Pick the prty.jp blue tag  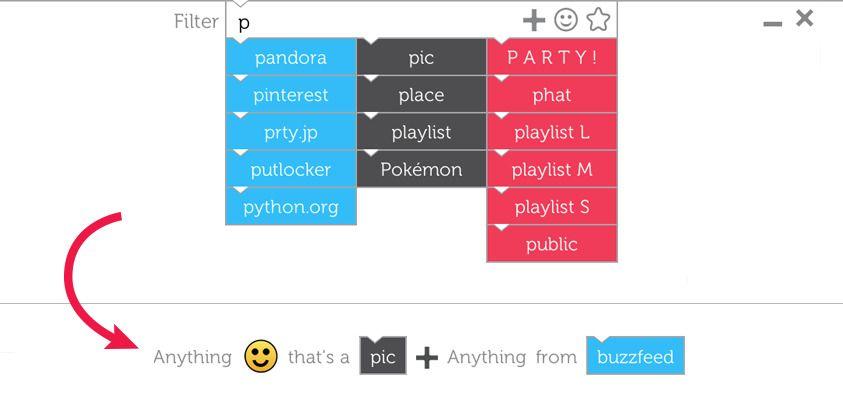pyautogui.click(x=291, y=132)
